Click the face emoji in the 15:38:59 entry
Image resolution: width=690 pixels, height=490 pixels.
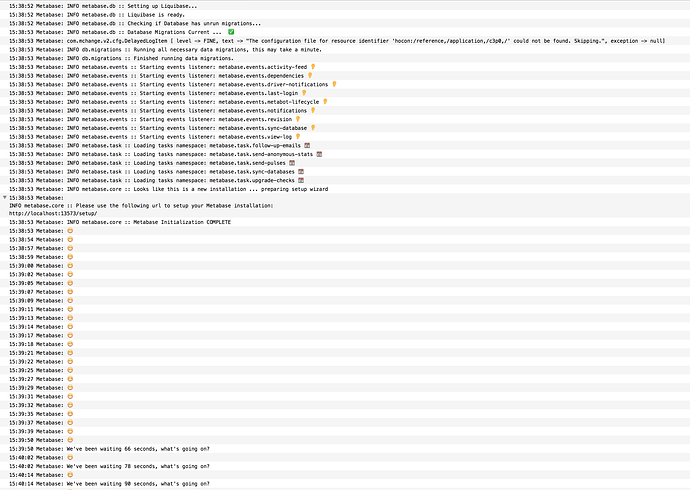coord(70,257)
